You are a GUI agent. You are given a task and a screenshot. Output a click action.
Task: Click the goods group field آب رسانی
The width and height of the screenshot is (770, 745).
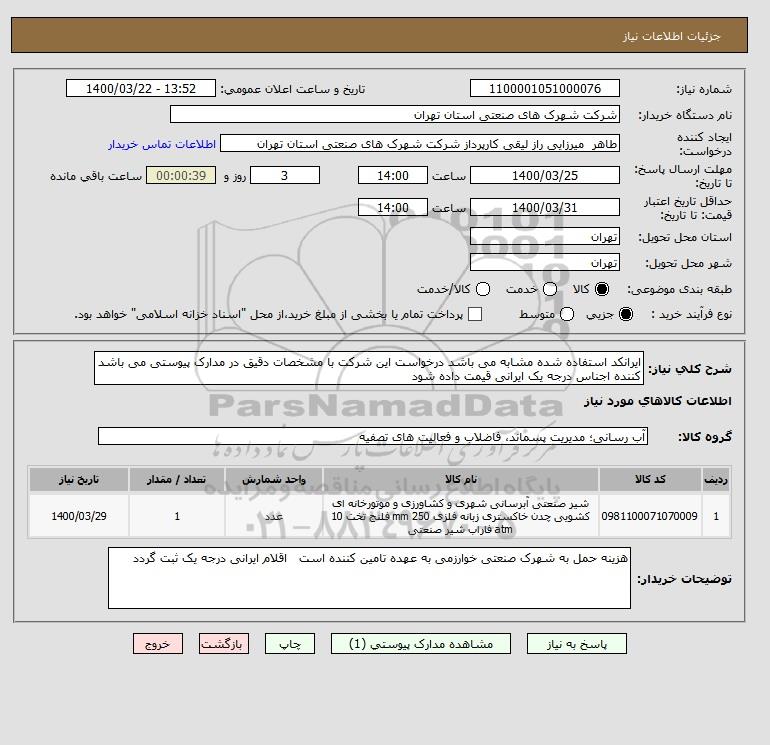(373, 436)
